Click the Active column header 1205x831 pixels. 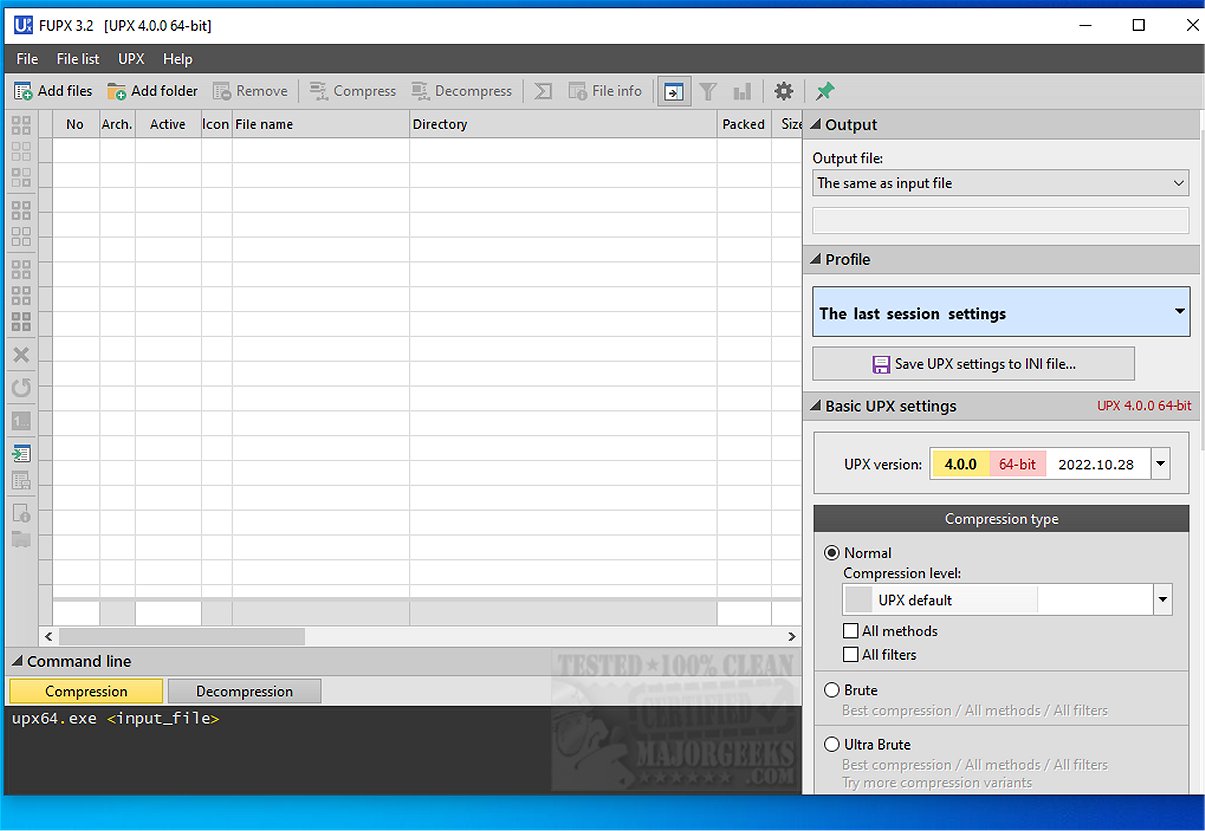168,124
